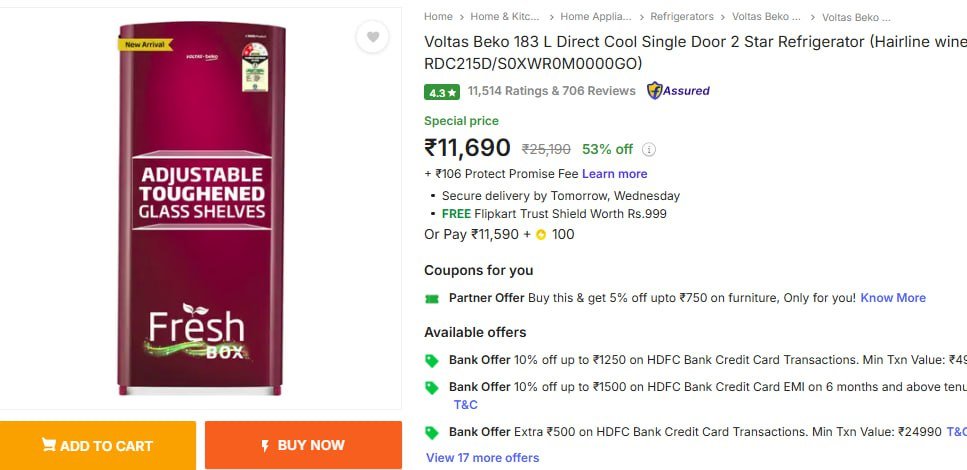Click the third Bank Offer tag icon
The height and width of the screenshot is (470, 967).
[432, 432]
